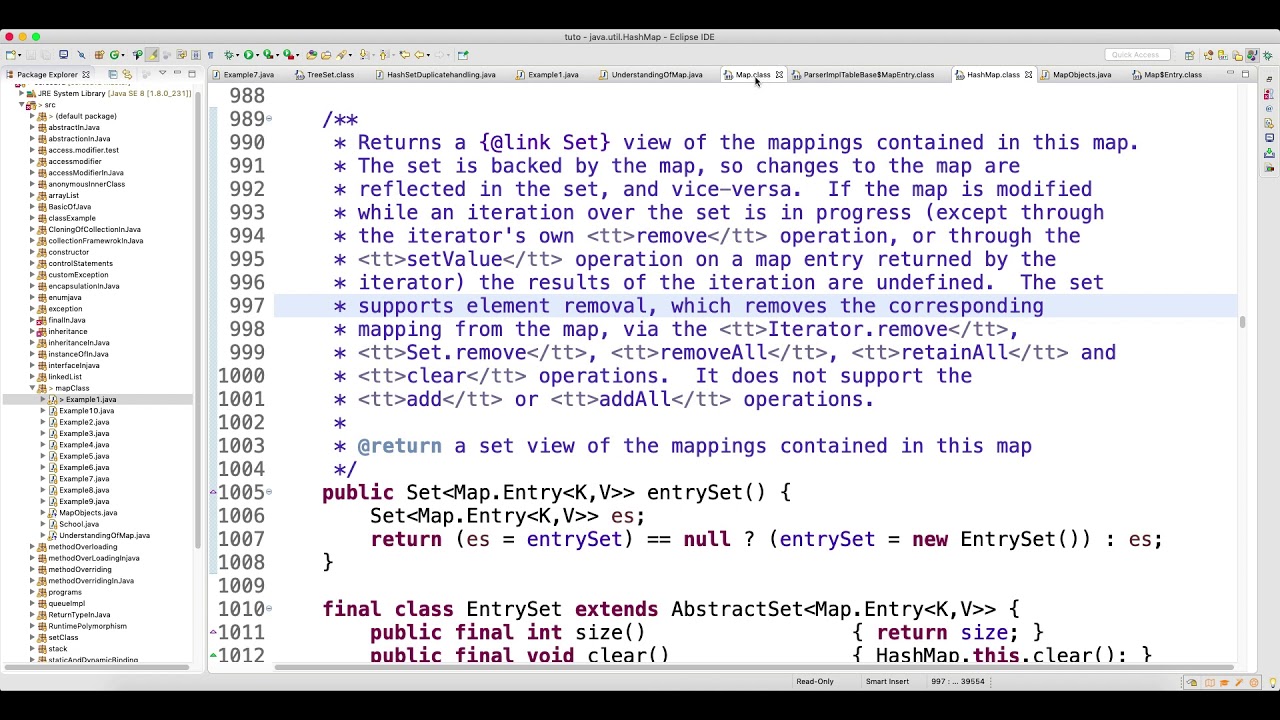Select School.java in Package Explorer
The height and width of the screenshot is (720, 1280).
[x=78, y=524]
